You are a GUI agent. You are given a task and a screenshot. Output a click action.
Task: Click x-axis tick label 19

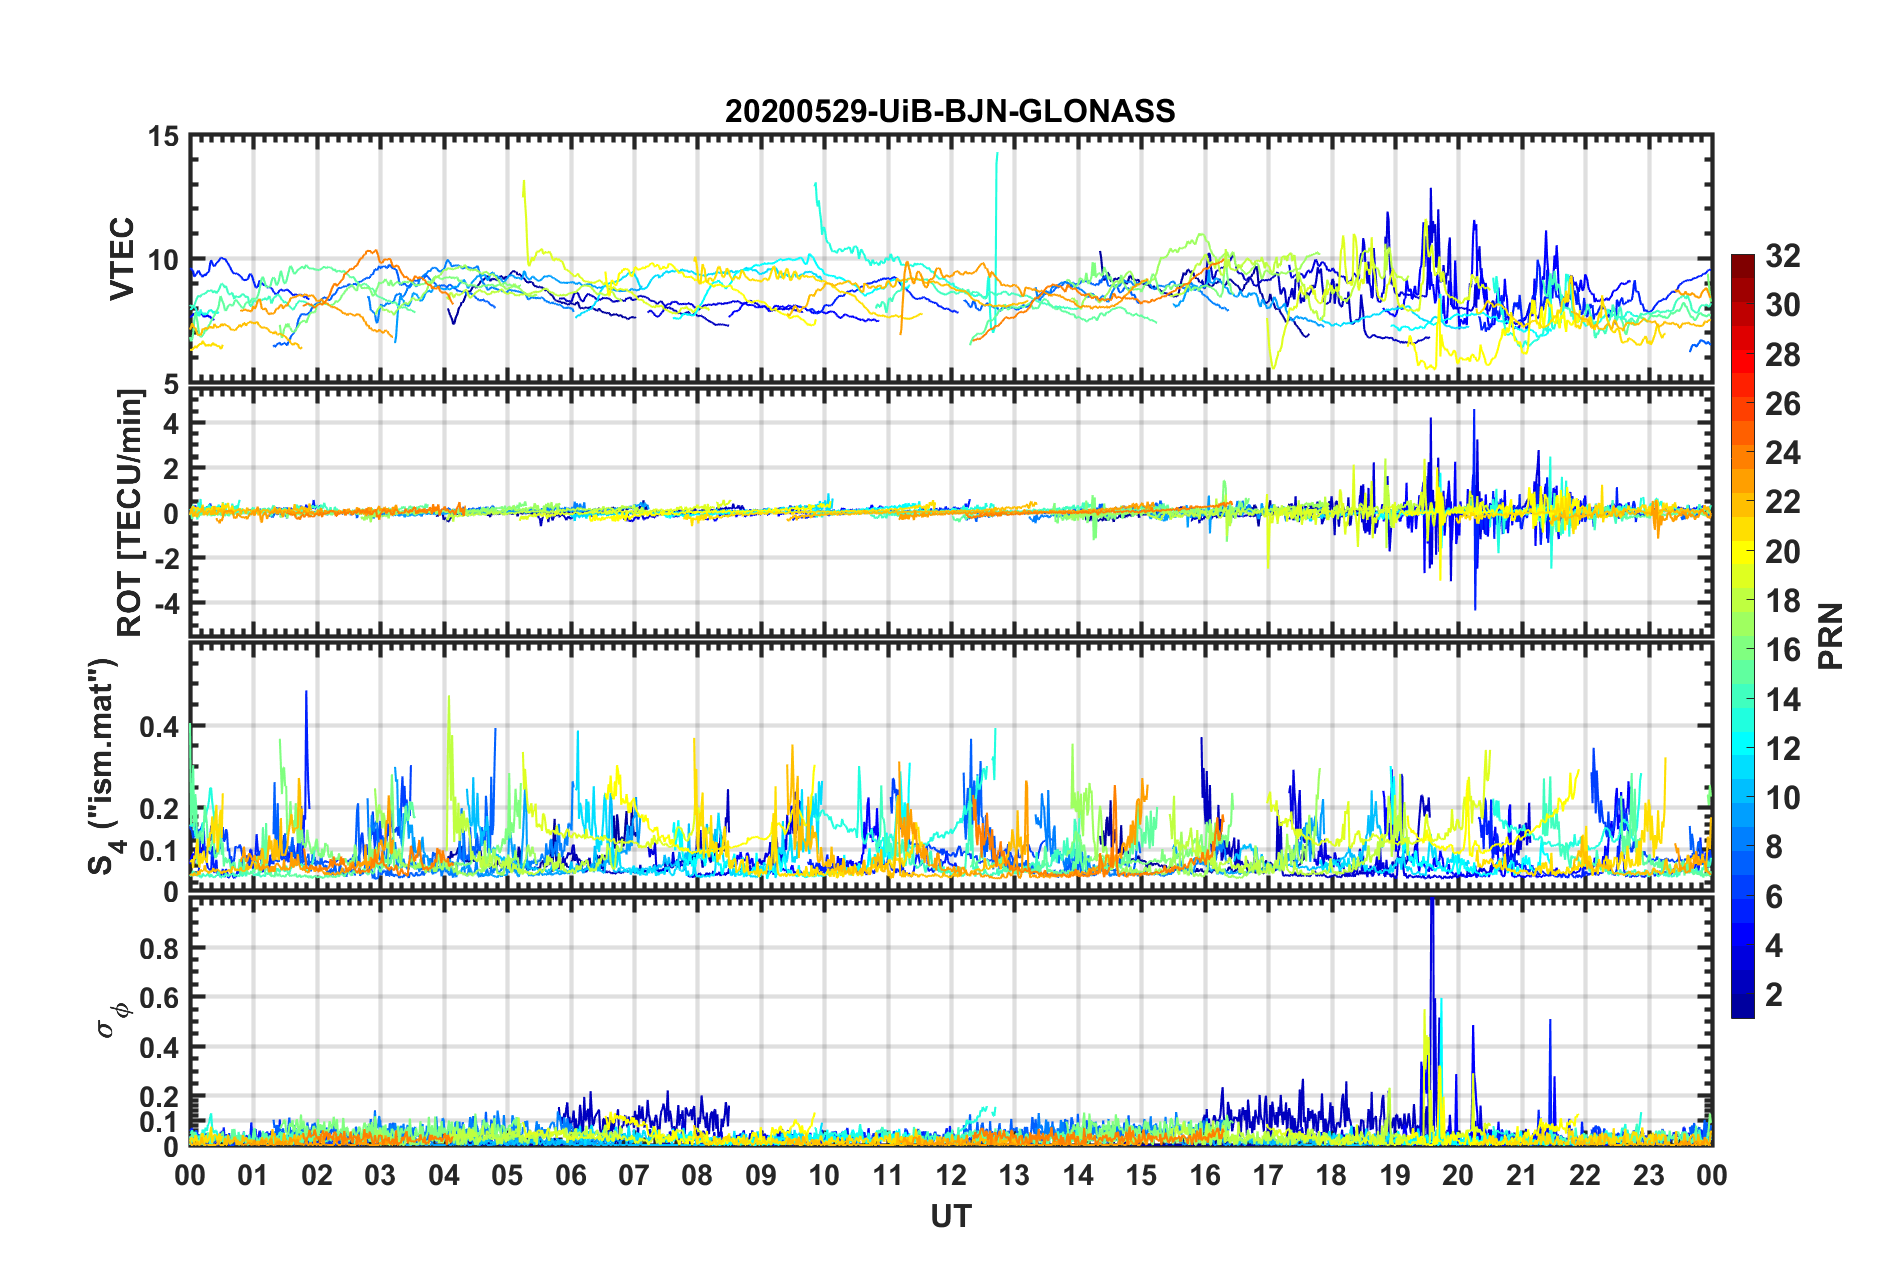(1395, 1175)
